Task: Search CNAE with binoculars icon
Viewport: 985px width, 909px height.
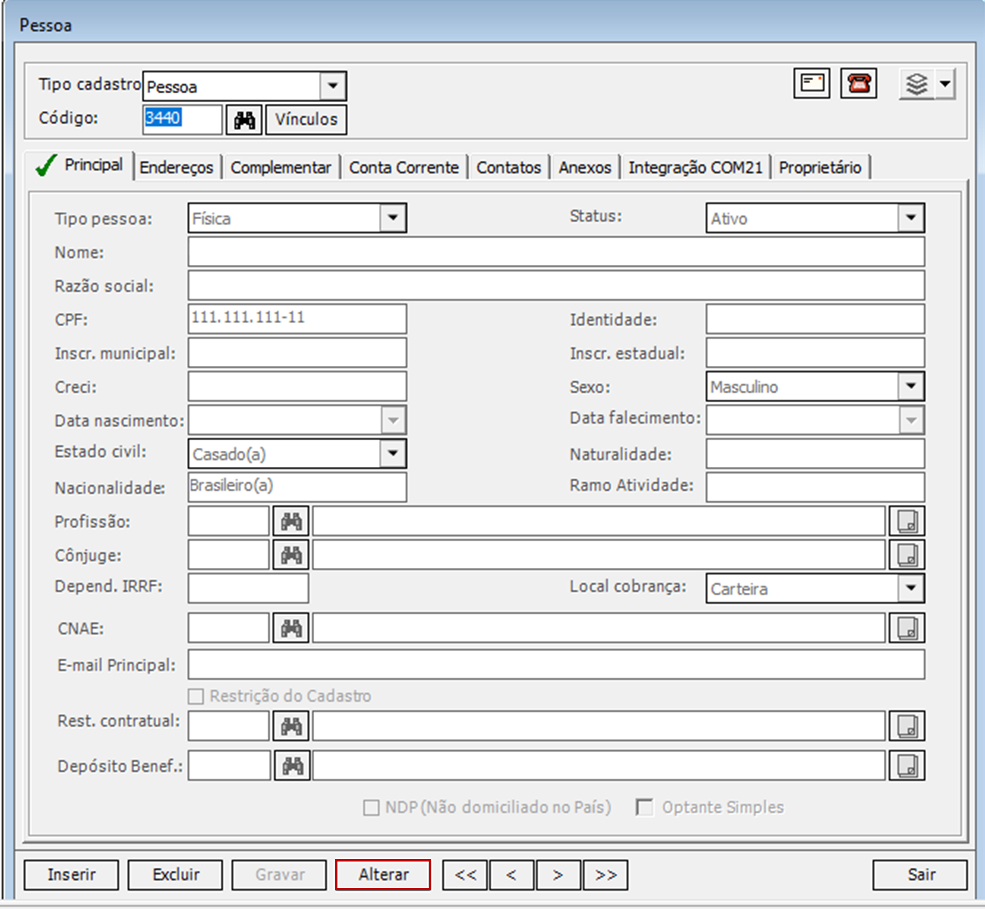Action: (291, 628)
